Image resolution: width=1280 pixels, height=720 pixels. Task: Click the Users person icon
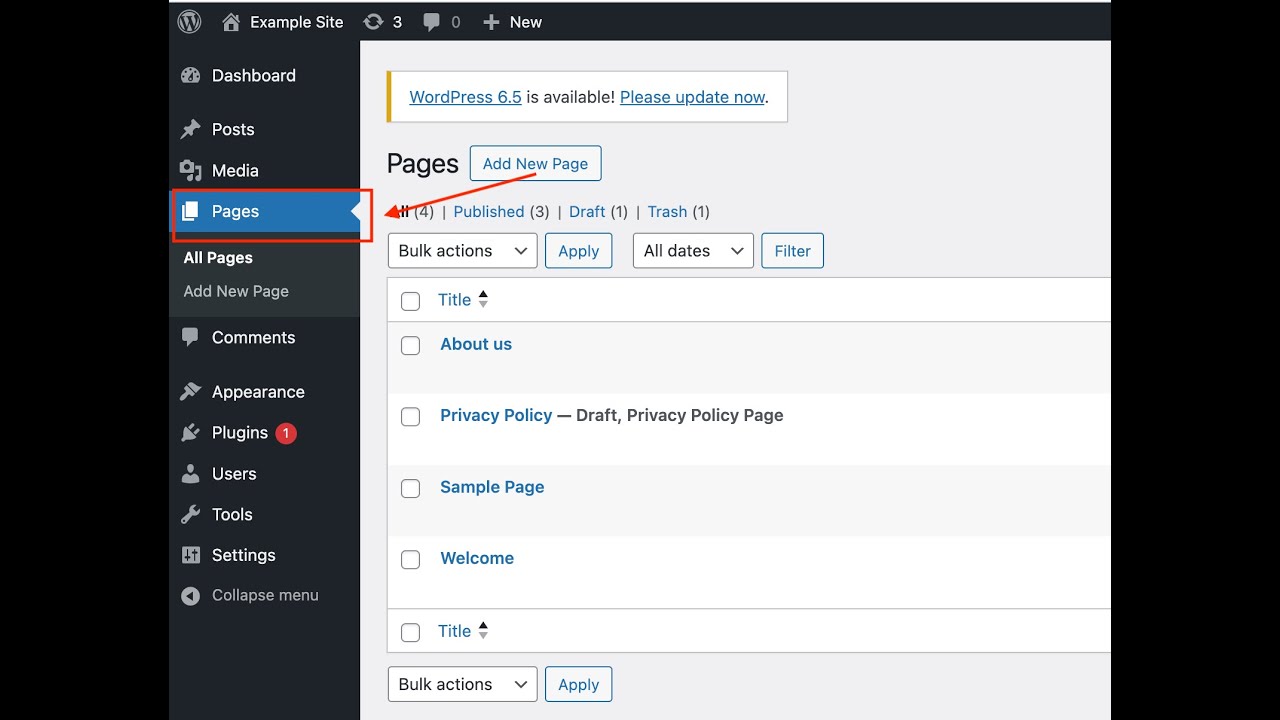tap(190, 474)
